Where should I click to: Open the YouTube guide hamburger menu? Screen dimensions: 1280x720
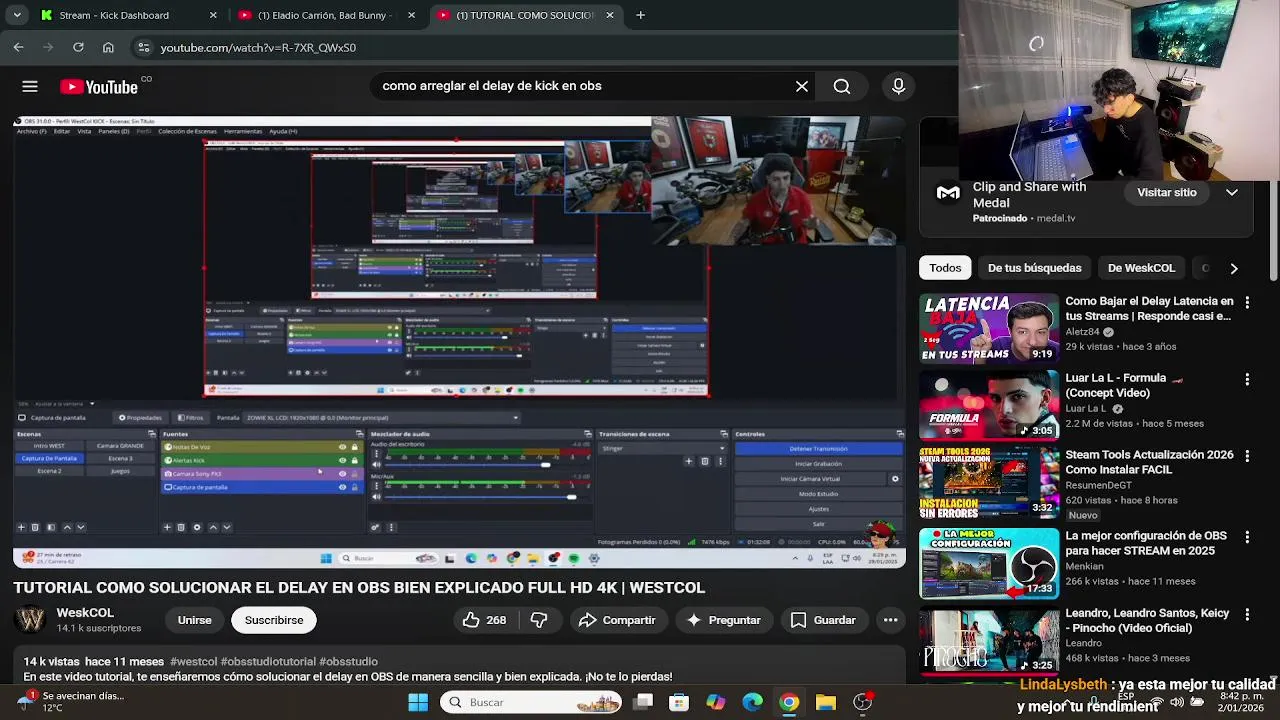[x=30, y=87]
